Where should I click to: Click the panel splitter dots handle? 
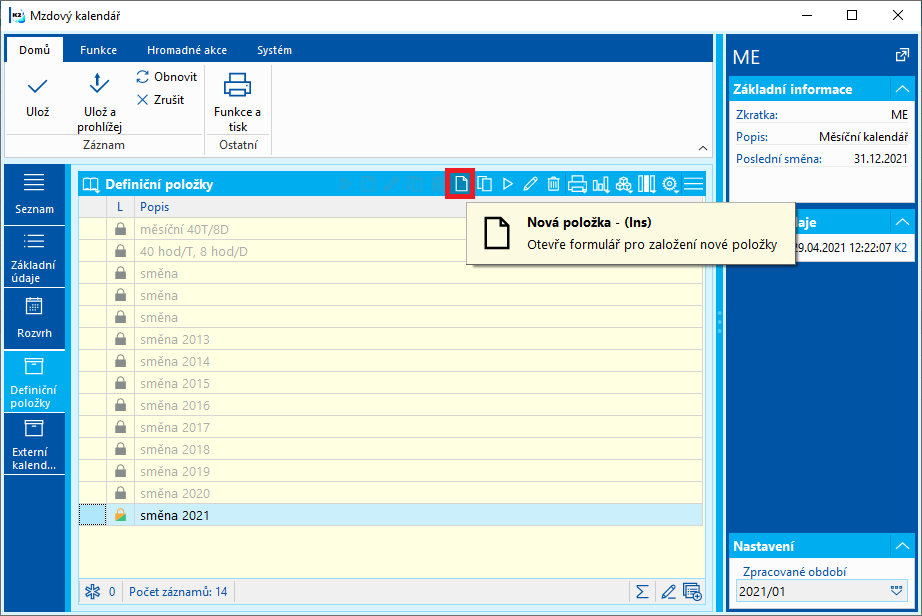719,322
